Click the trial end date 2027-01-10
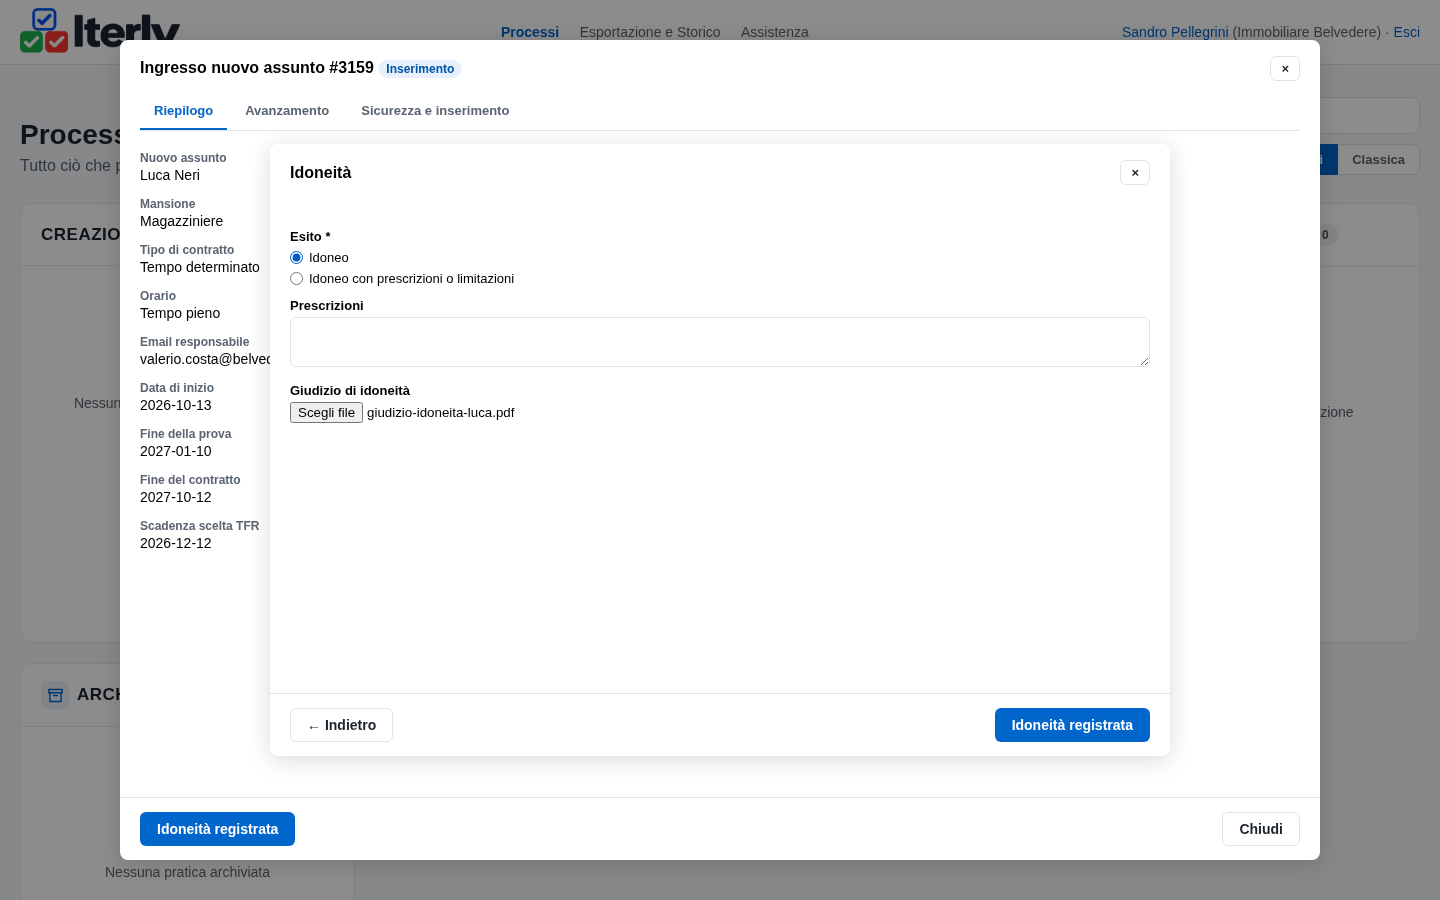The width and height of the screenshot is (1440, 900). click(x=176, y=451)
